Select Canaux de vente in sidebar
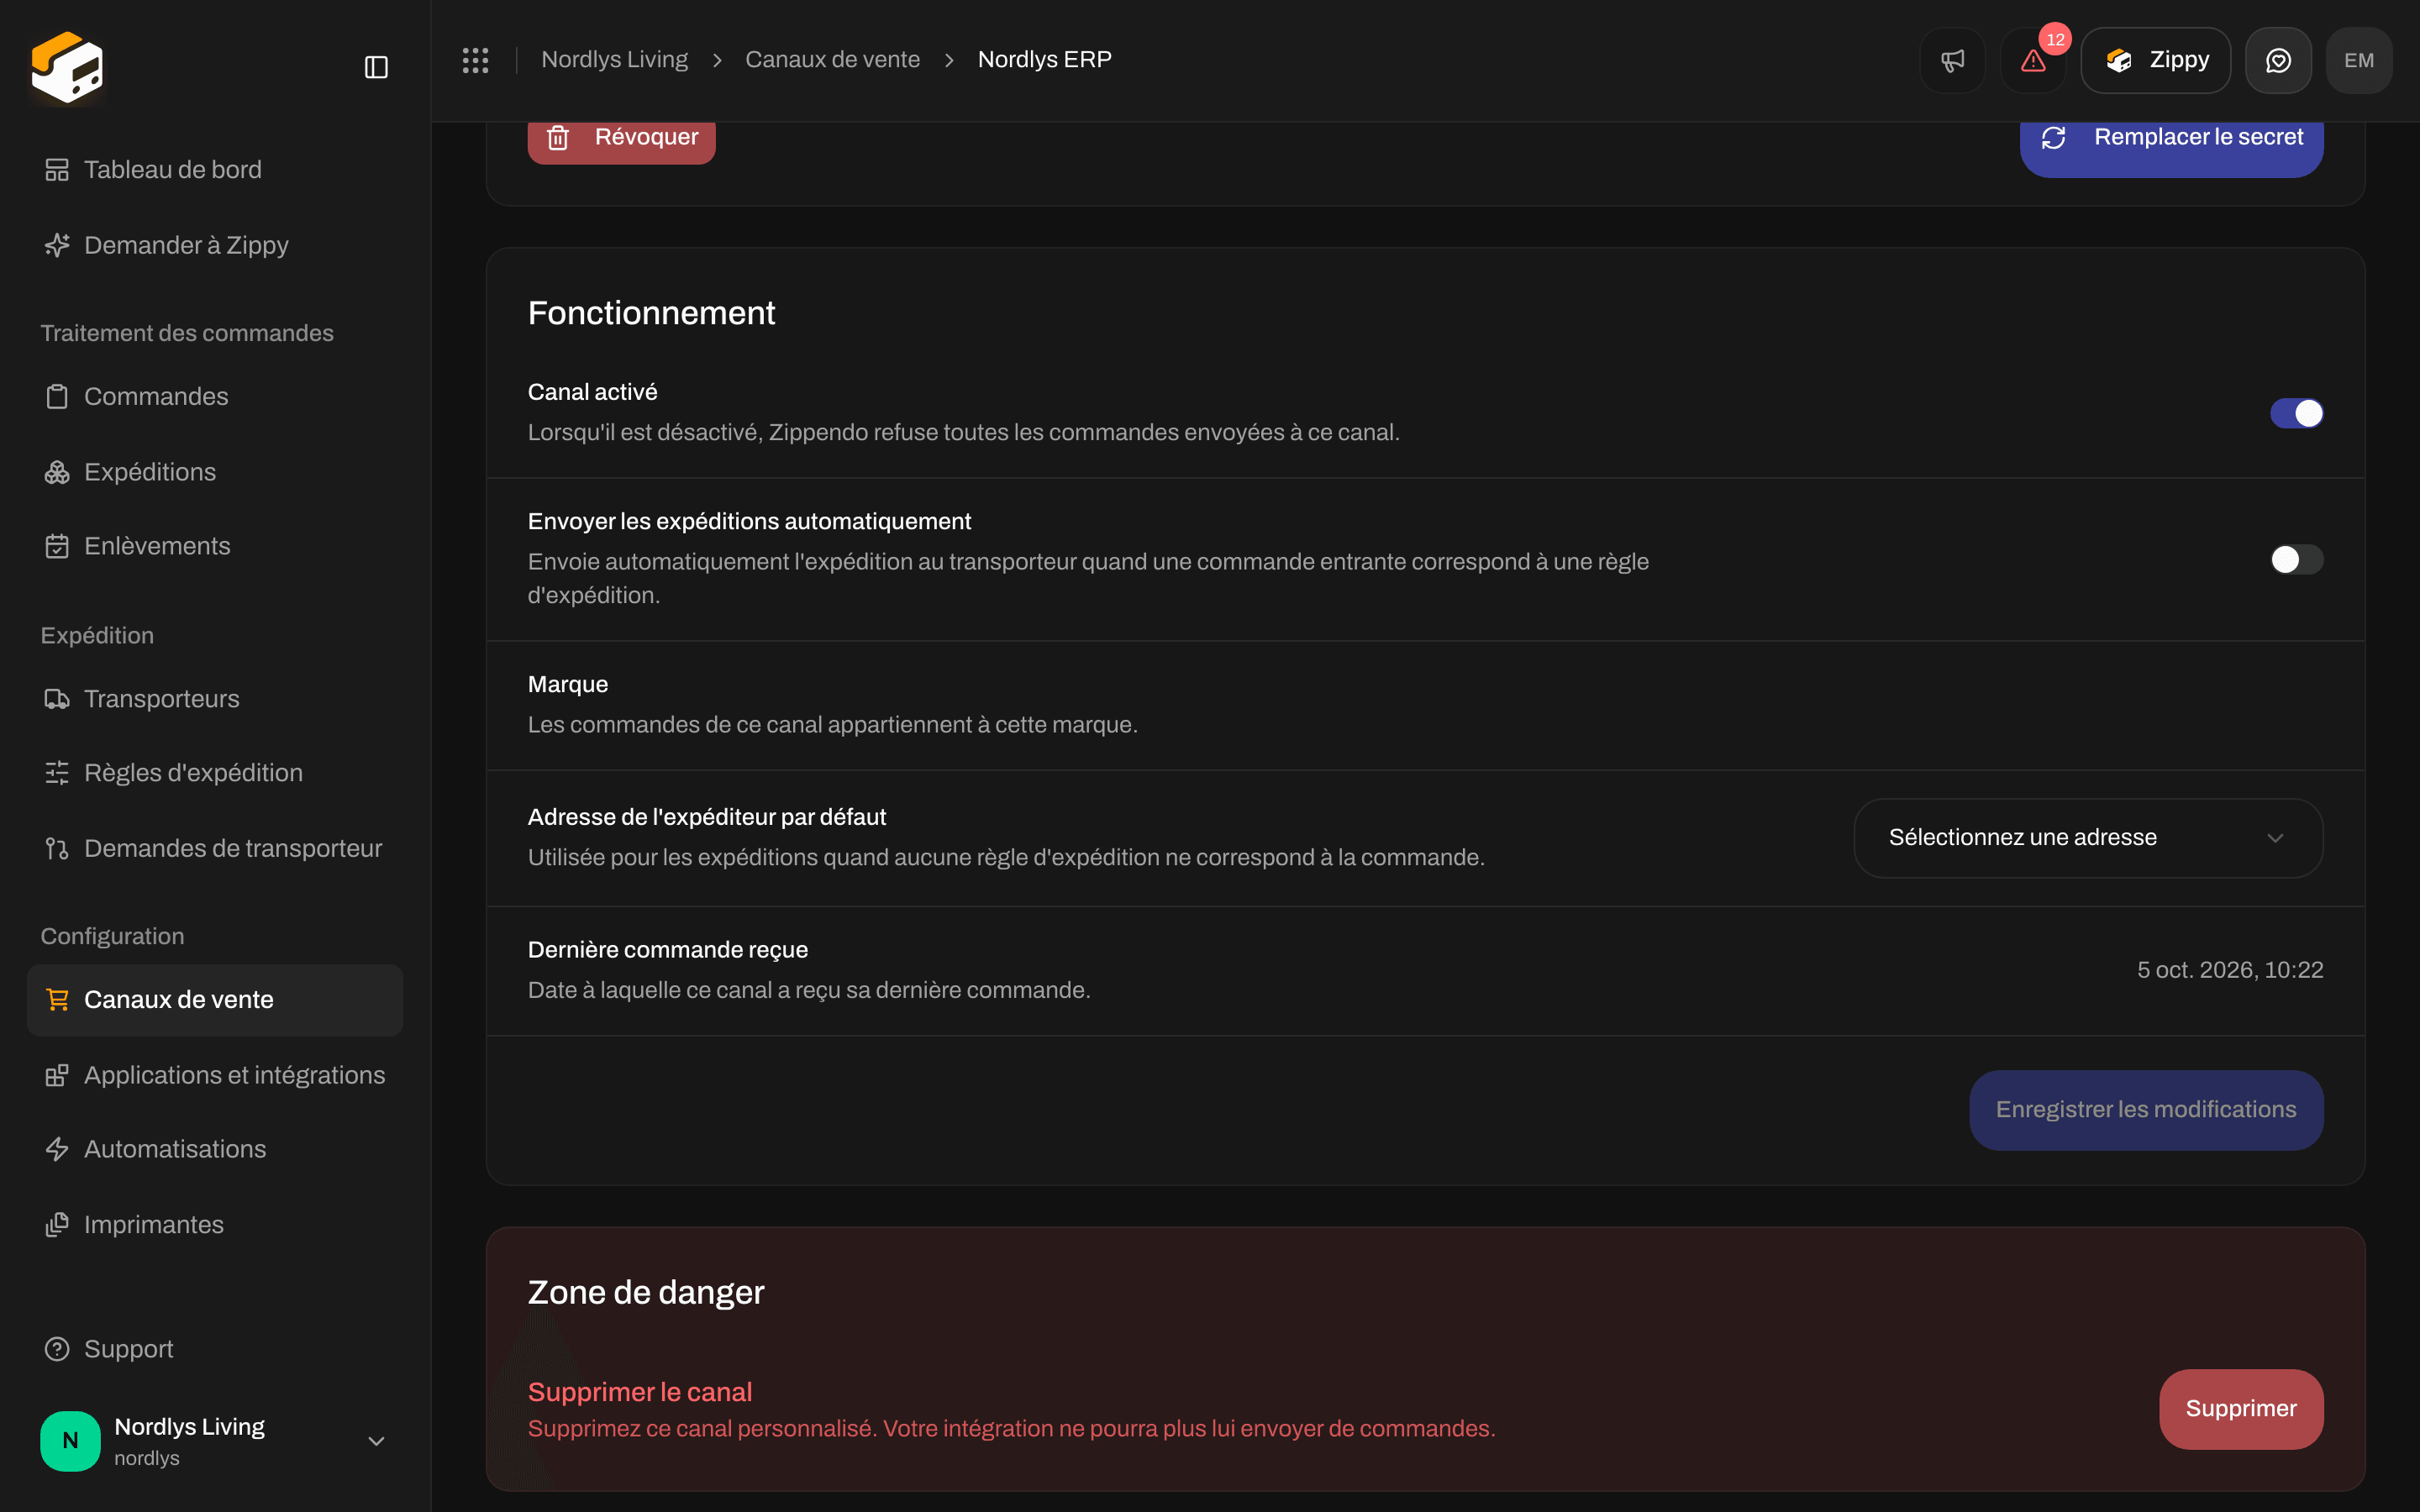Screen dimensions: 2420x1512 pos(215,1000)
